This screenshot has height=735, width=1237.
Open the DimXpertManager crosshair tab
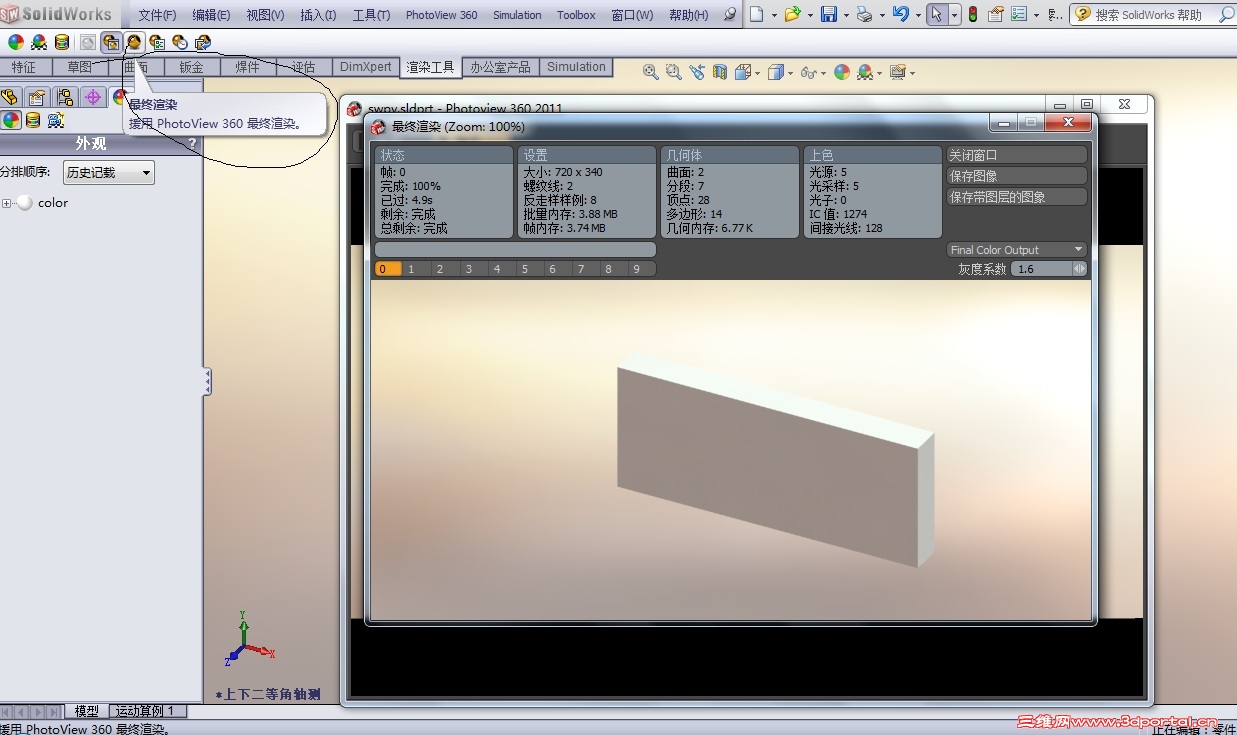93,97
